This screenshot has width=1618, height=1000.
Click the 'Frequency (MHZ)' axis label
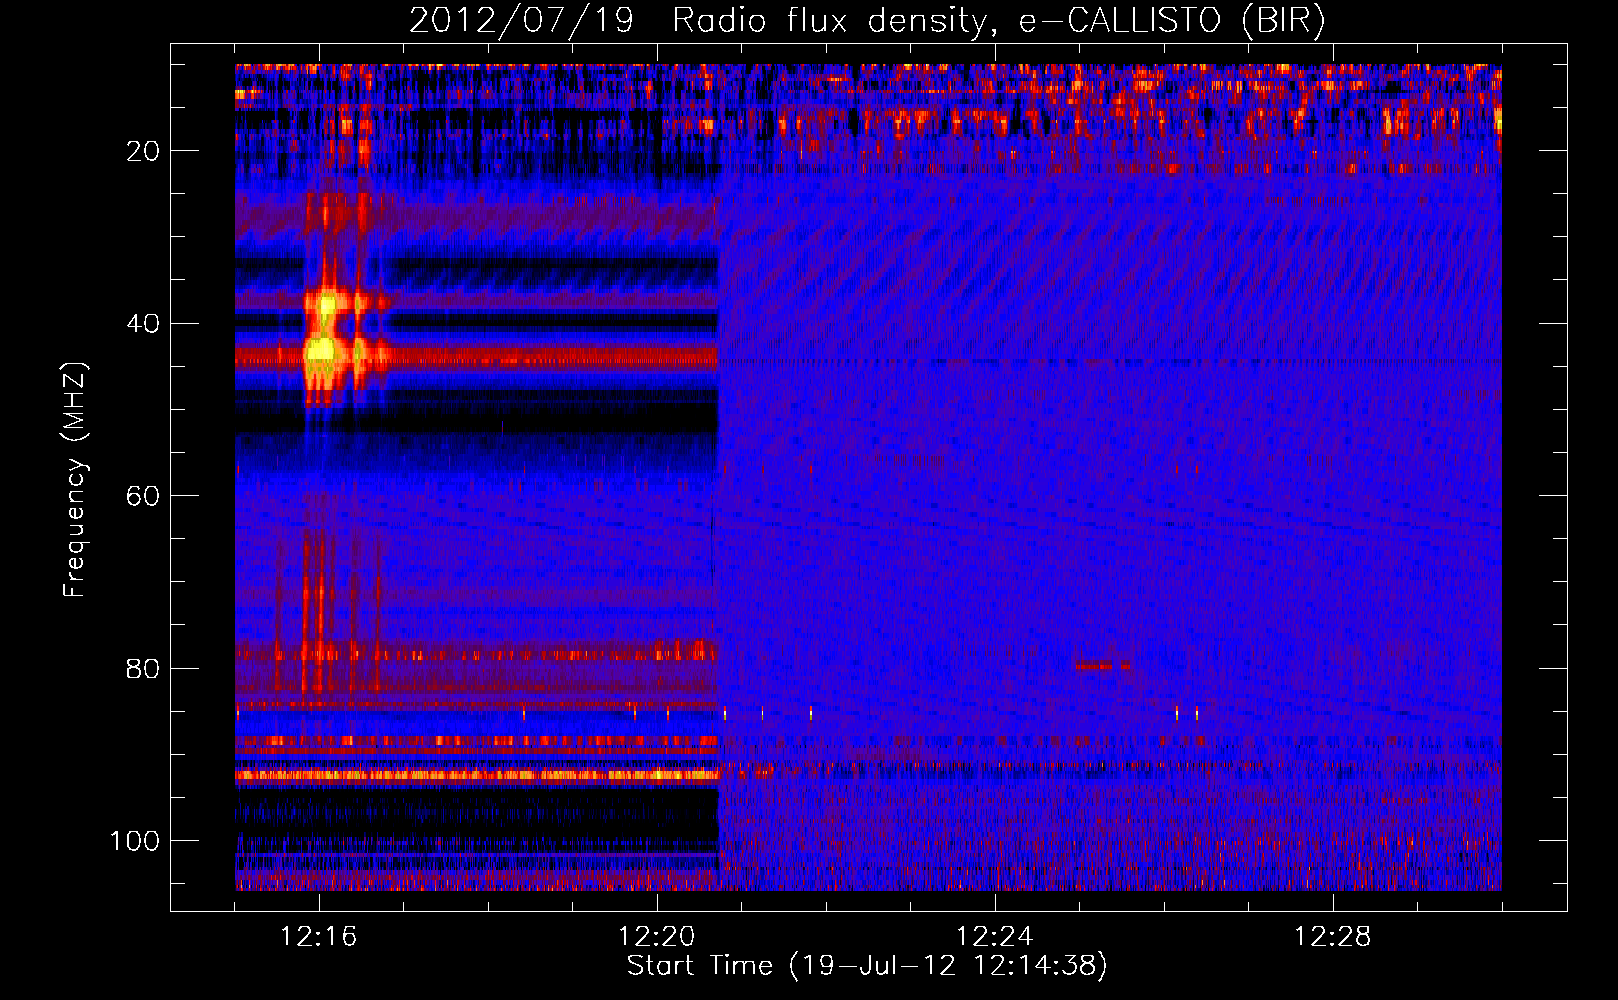[x=75, y=480]
